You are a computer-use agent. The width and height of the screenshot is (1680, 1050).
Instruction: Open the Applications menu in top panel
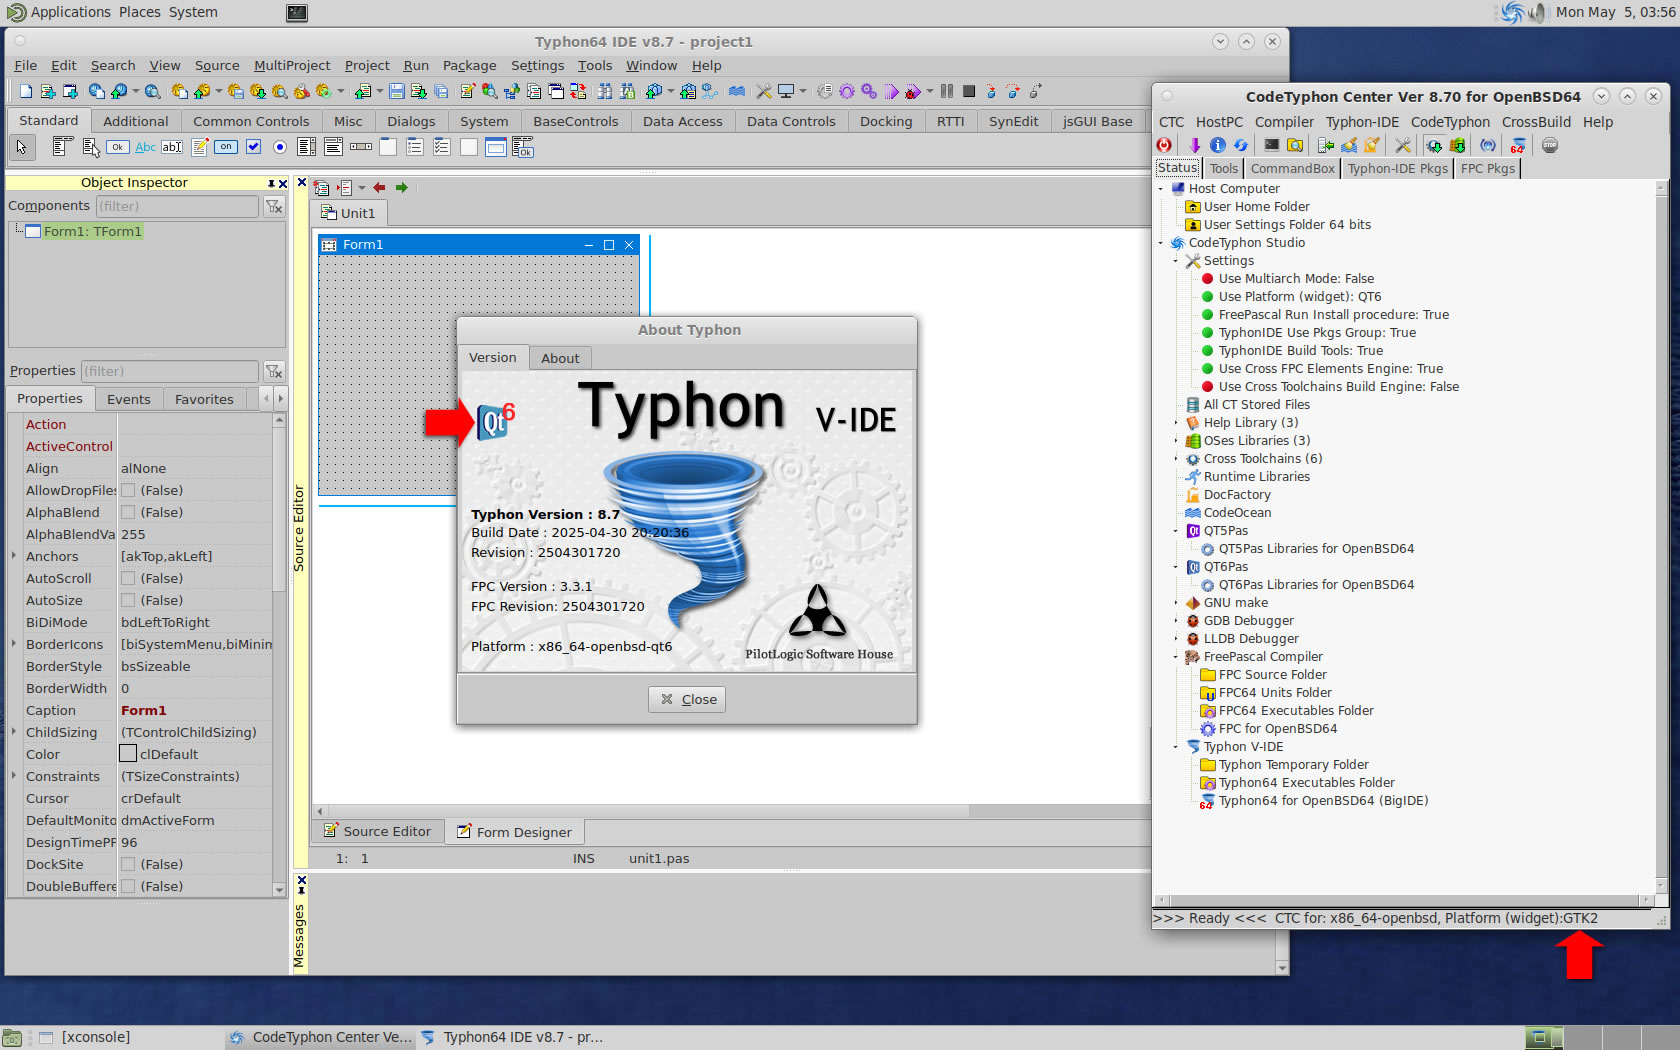tap(70, 12)
